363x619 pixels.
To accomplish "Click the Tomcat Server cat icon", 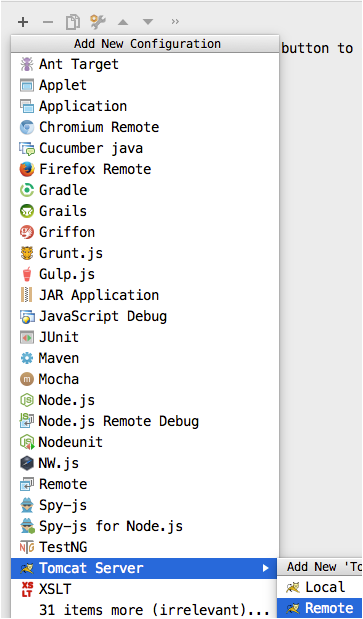I will (x=27, y=568).
